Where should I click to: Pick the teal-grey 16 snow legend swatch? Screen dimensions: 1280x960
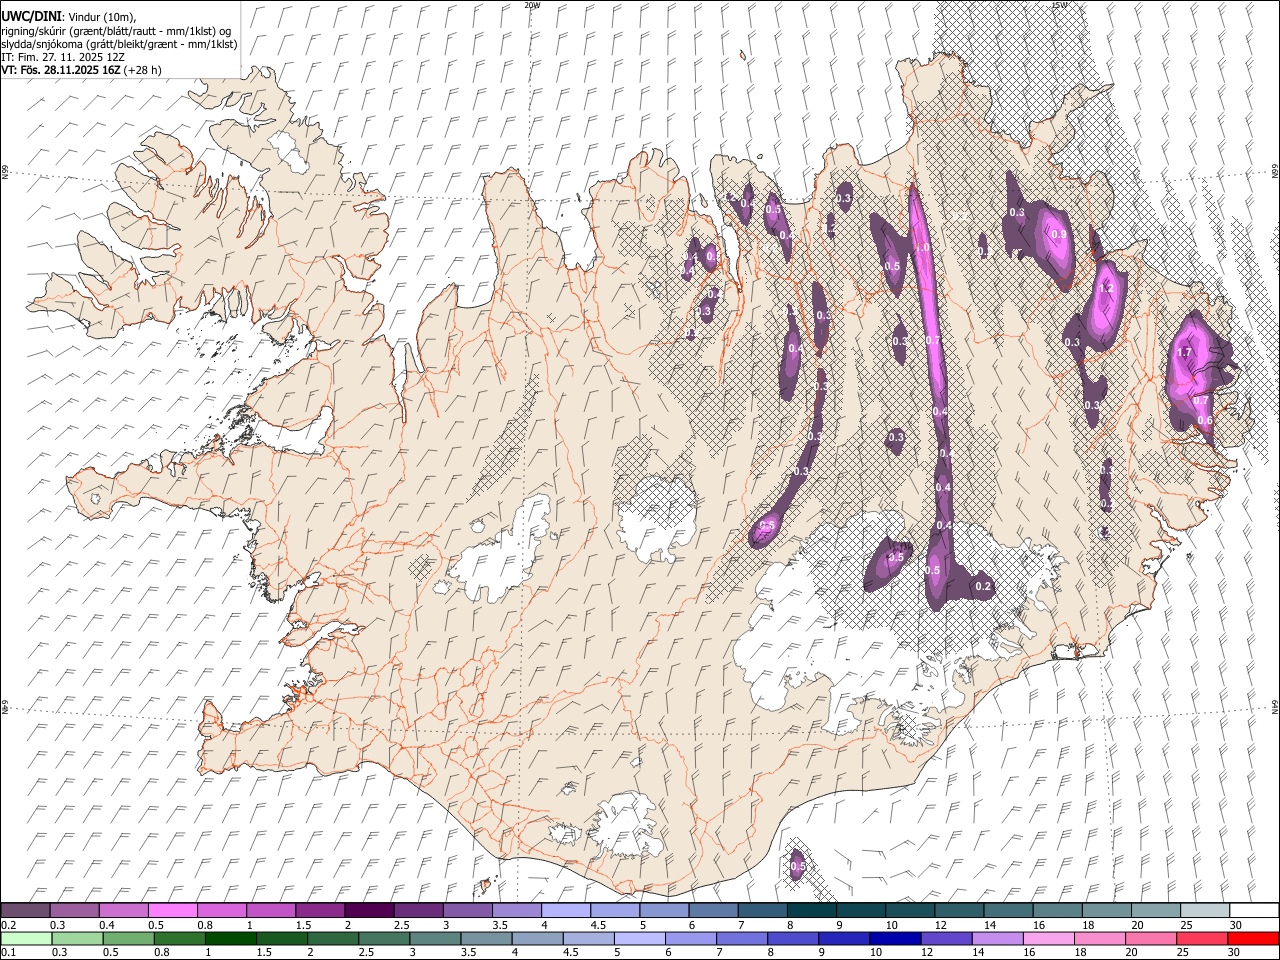1058,910
